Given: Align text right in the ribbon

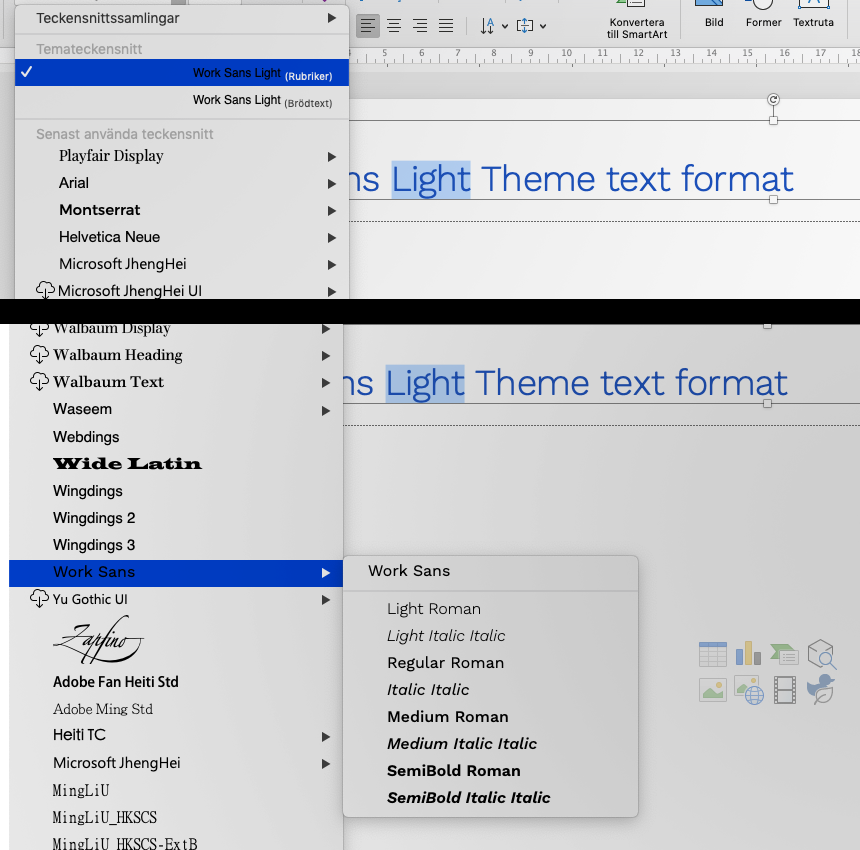Looking at the screenshot, I should click(x=420, y=25).
